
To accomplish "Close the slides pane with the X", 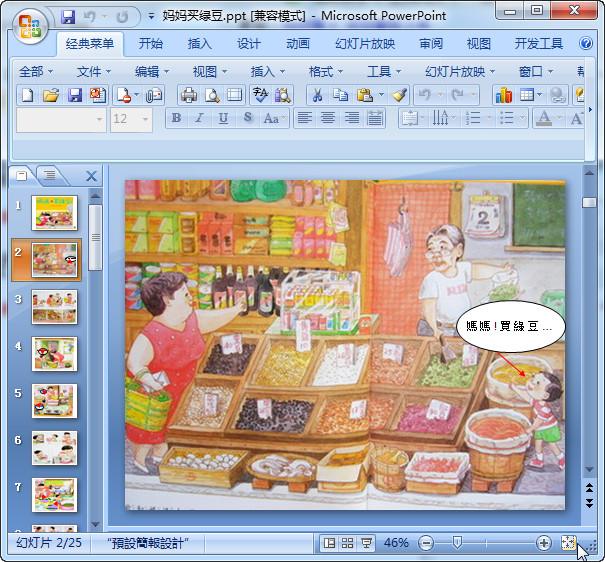I will pyautogui.click(x=91, y=176).
